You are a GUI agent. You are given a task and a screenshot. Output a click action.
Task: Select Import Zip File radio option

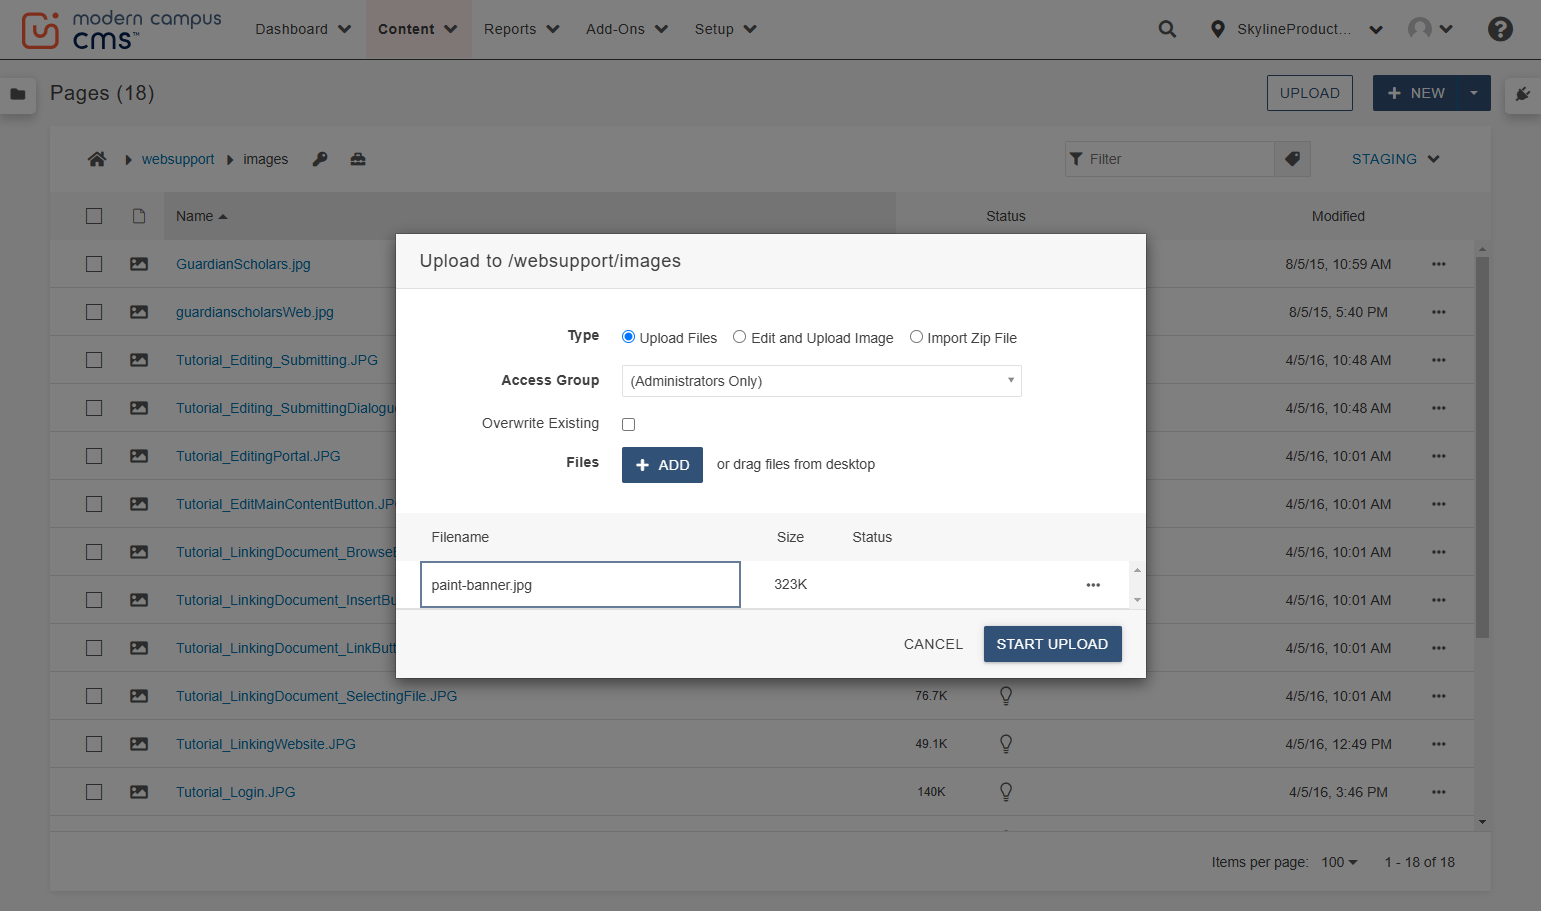[916, 337]
